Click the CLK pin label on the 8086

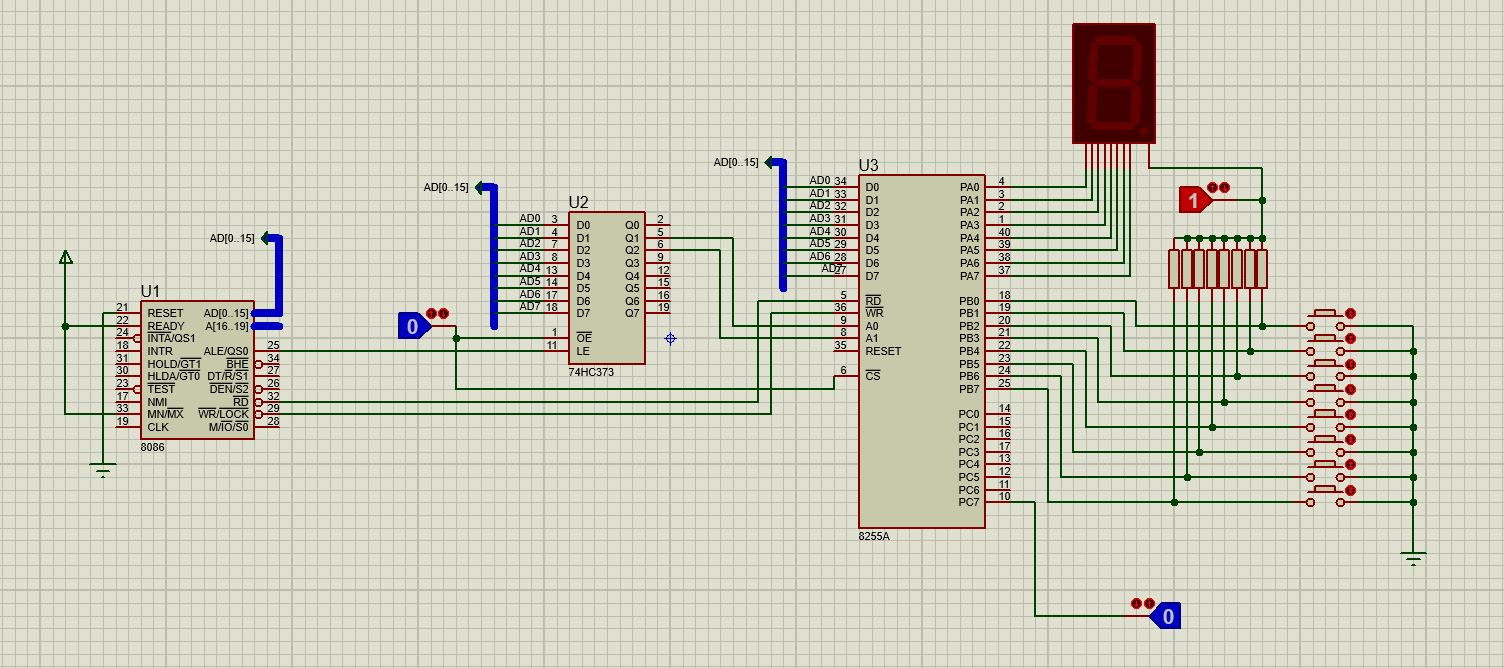(x=160, y=426)
